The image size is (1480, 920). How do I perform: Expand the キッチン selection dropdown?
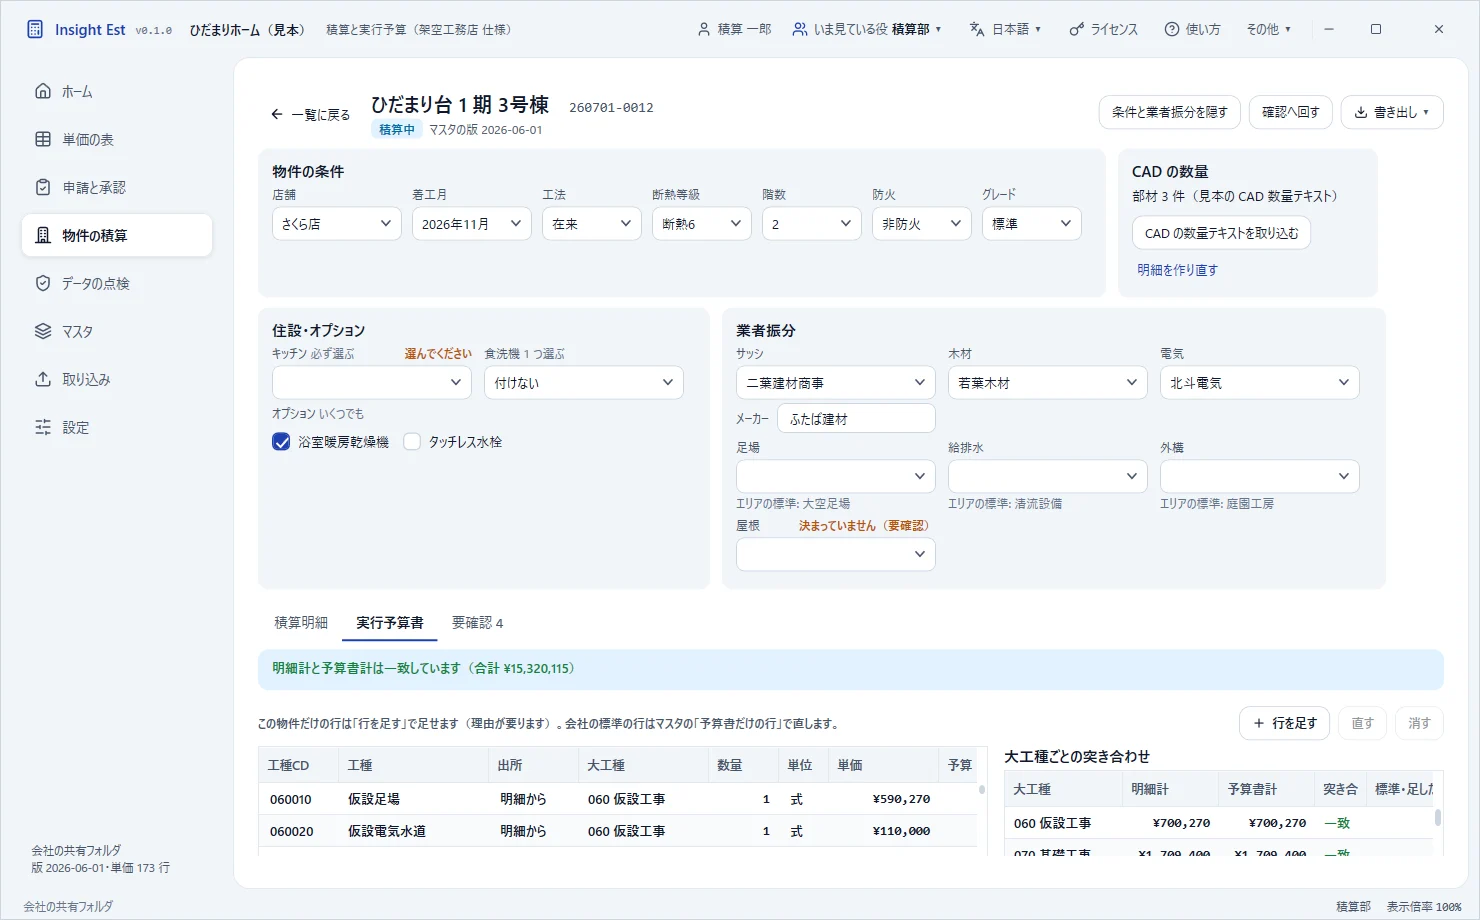pyautogui.click(x=372, y=382)
